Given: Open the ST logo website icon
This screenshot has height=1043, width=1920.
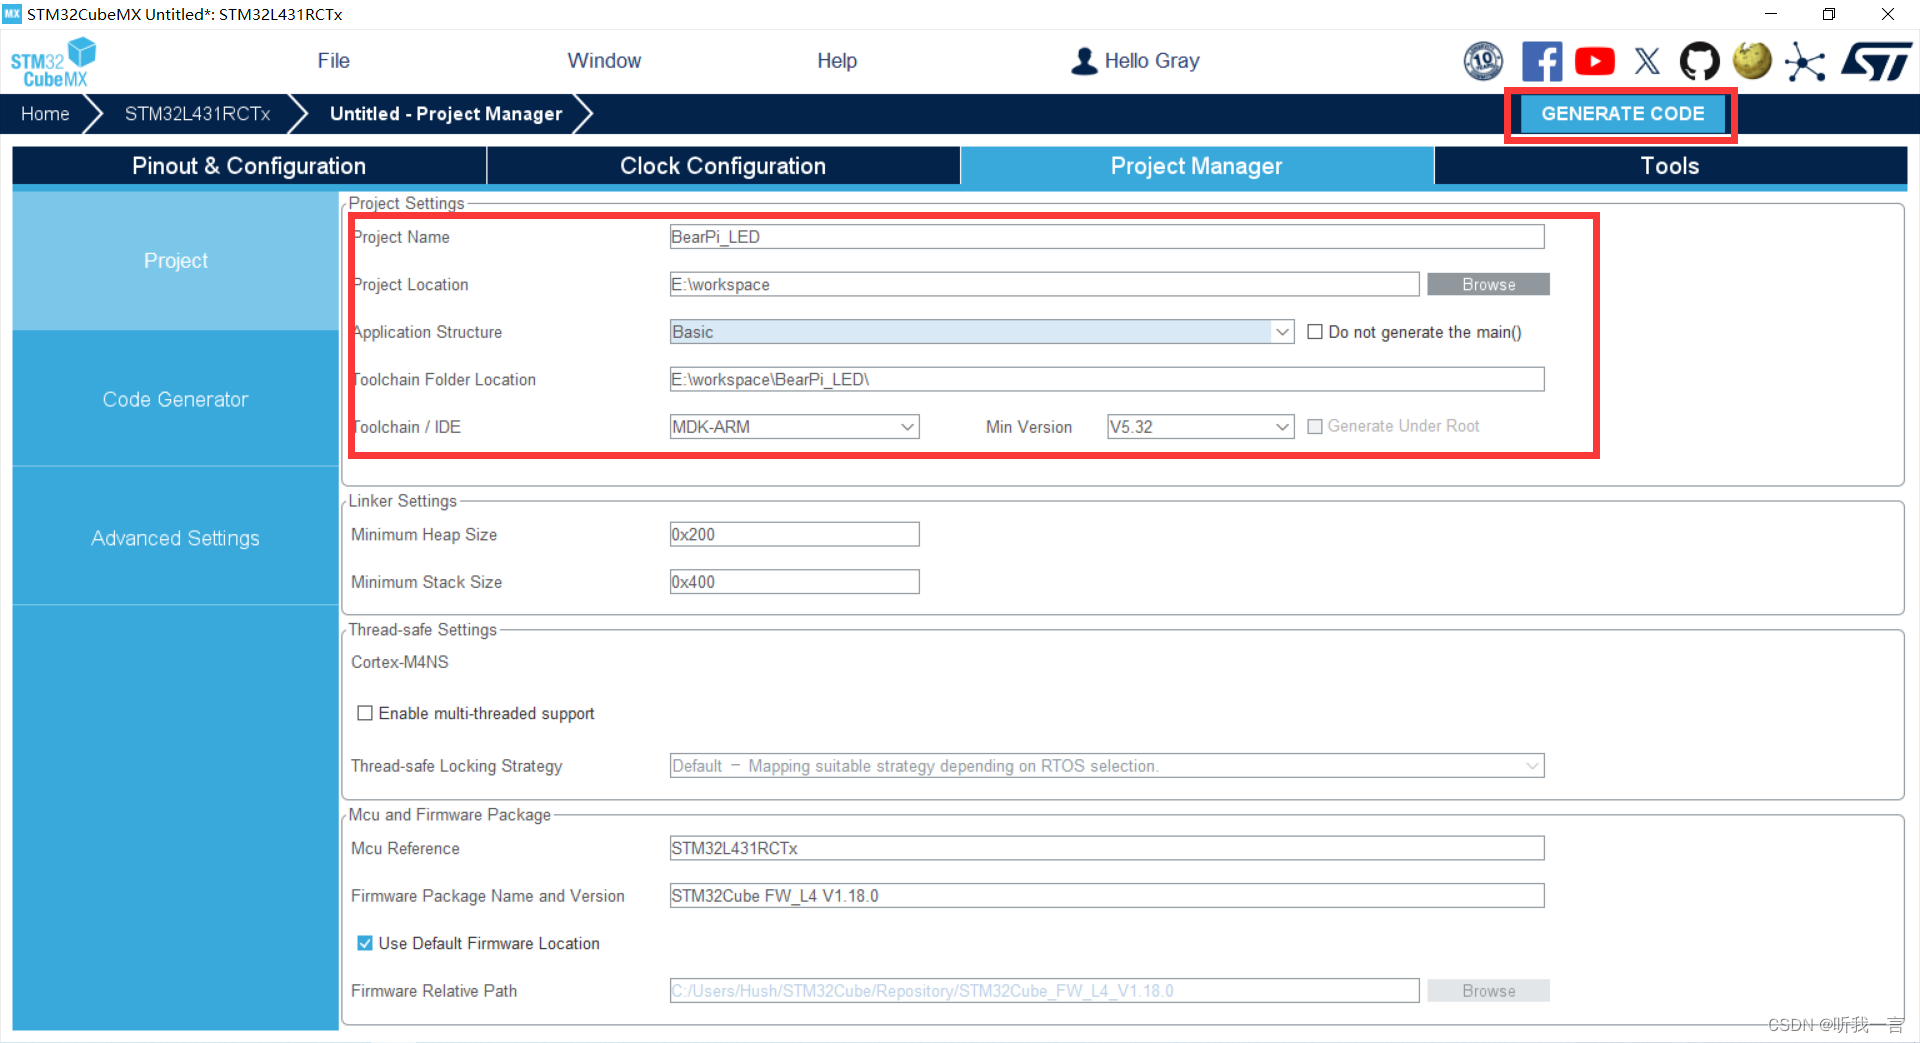Looking at the screenshot, I should [1877, 61].
